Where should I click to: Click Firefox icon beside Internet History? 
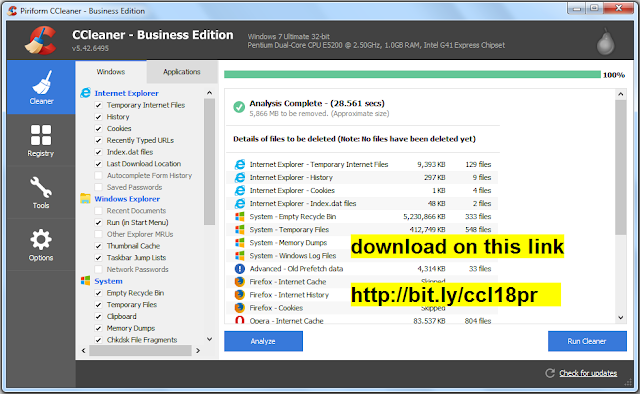point(240,295)
